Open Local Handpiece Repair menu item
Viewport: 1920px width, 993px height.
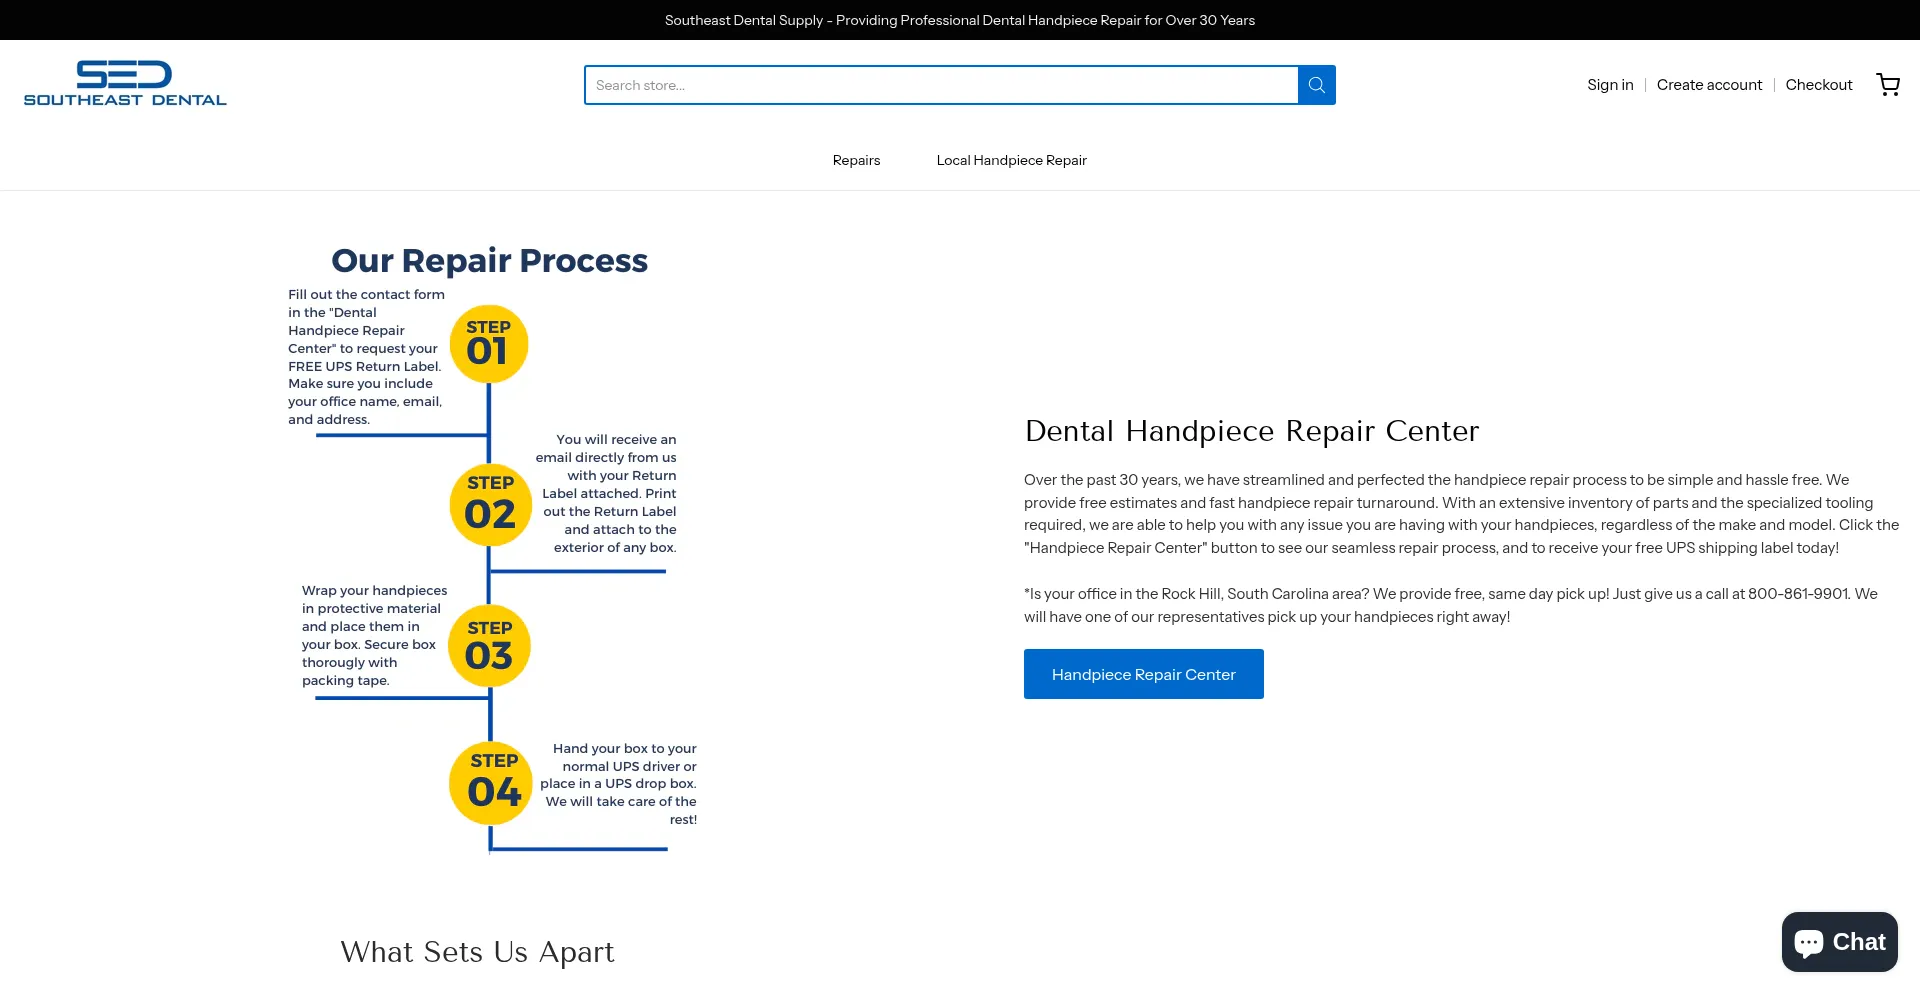1011,160
